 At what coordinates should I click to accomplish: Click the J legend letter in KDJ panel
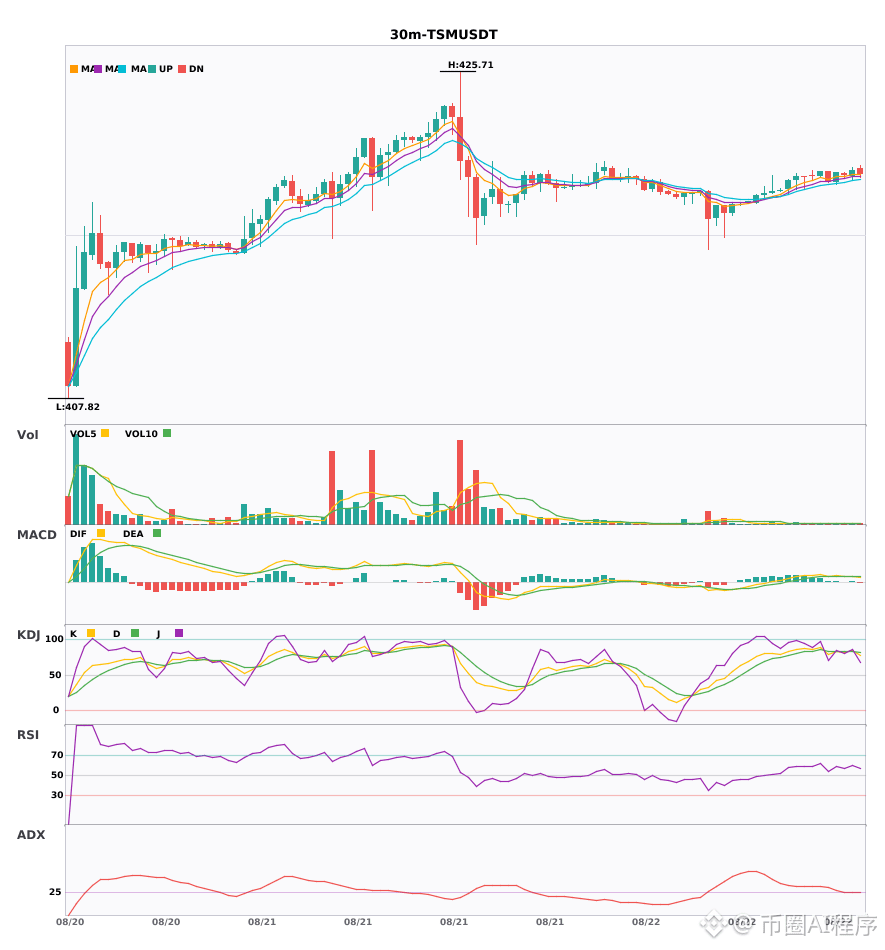click(x=158, y=634)
